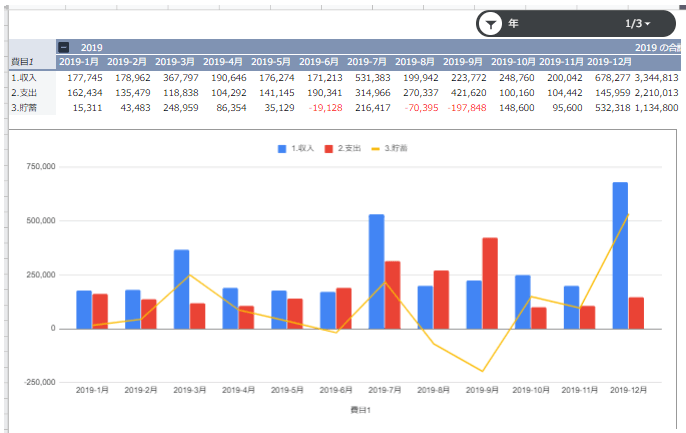The width and height of the screenshot is (686, 433).
Task: Click the blue bar for 2019-7月
Action: 377,271
